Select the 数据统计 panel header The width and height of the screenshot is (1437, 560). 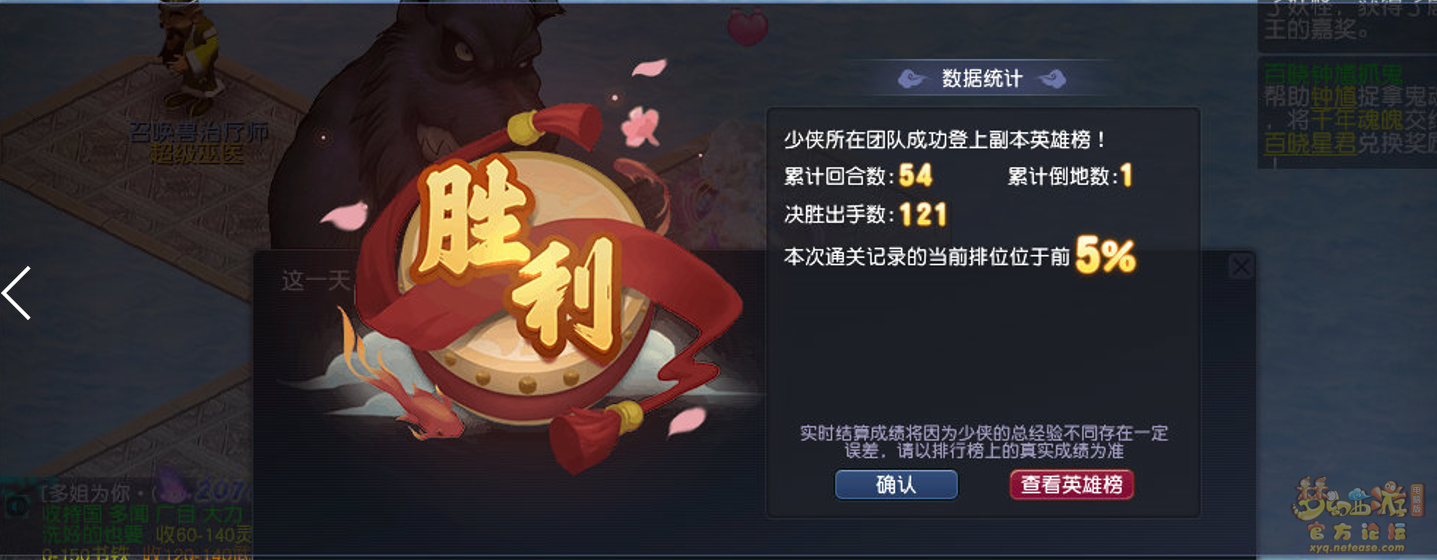click(982, 78)
